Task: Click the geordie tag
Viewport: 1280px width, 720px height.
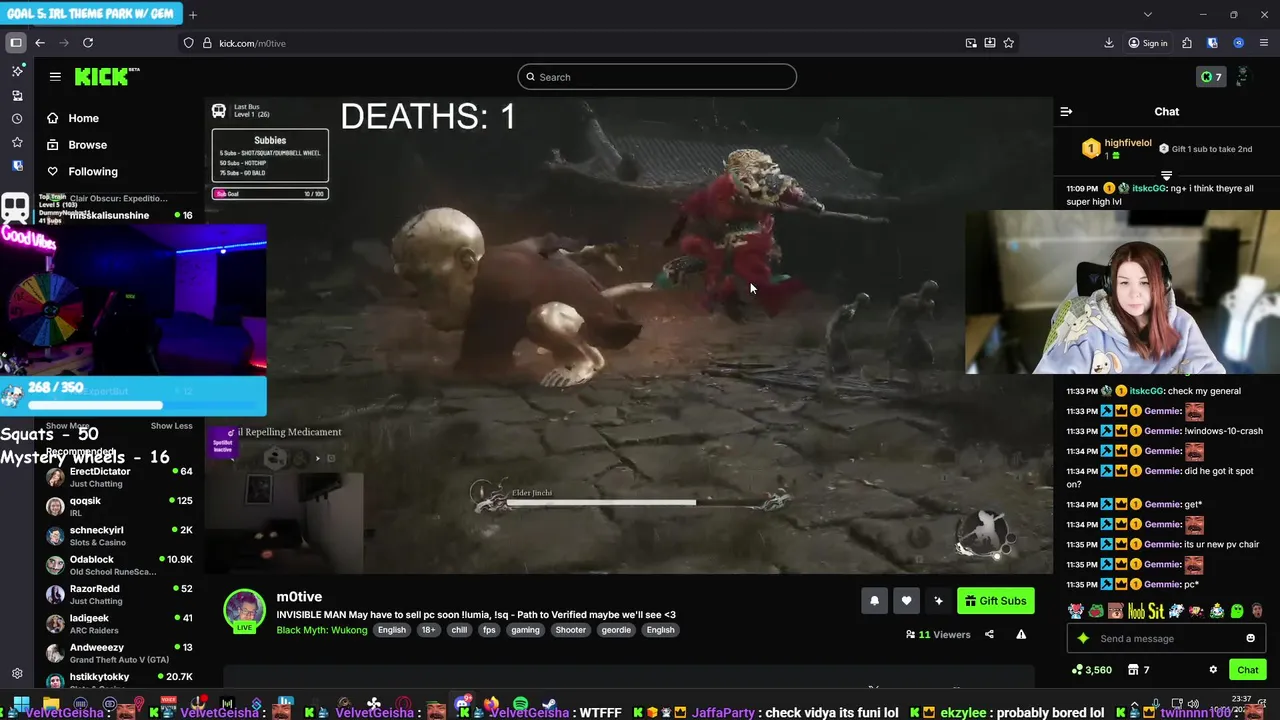Action: tap(616, 630)
